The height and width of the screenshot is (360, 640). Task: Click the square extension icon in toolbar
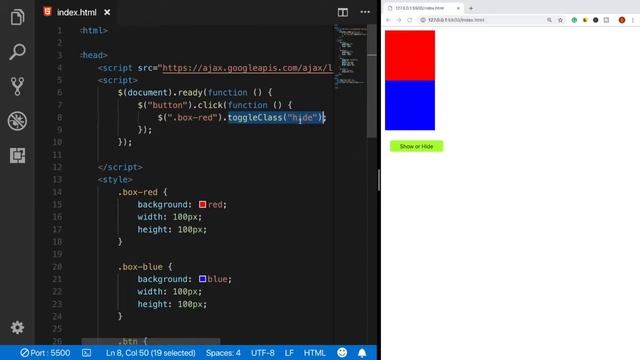coord(606,20)
